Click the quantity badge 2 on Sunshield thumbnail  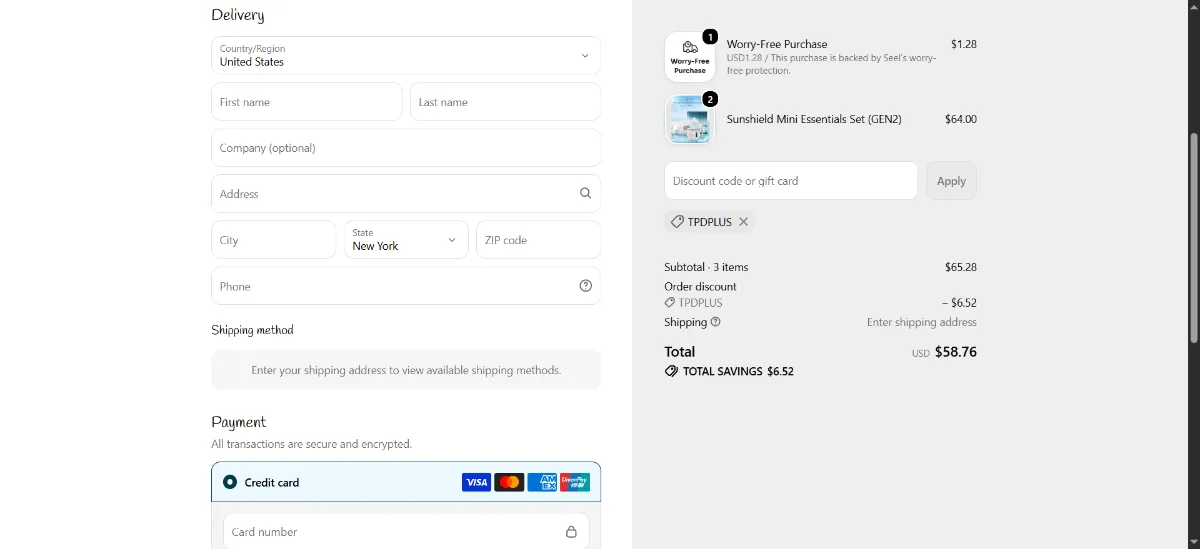pos(710,99)
